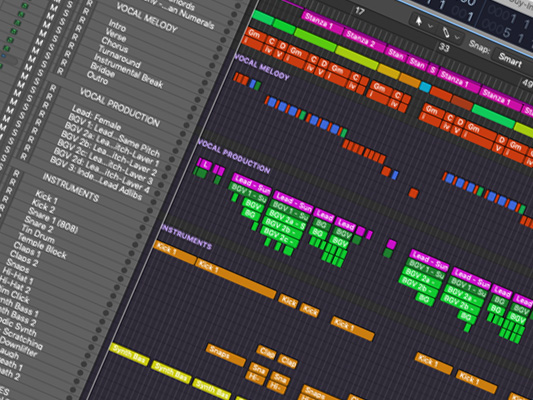Select the Temple Block track name
This screenshot has height=400, width=533.
(x=42, y=246)
